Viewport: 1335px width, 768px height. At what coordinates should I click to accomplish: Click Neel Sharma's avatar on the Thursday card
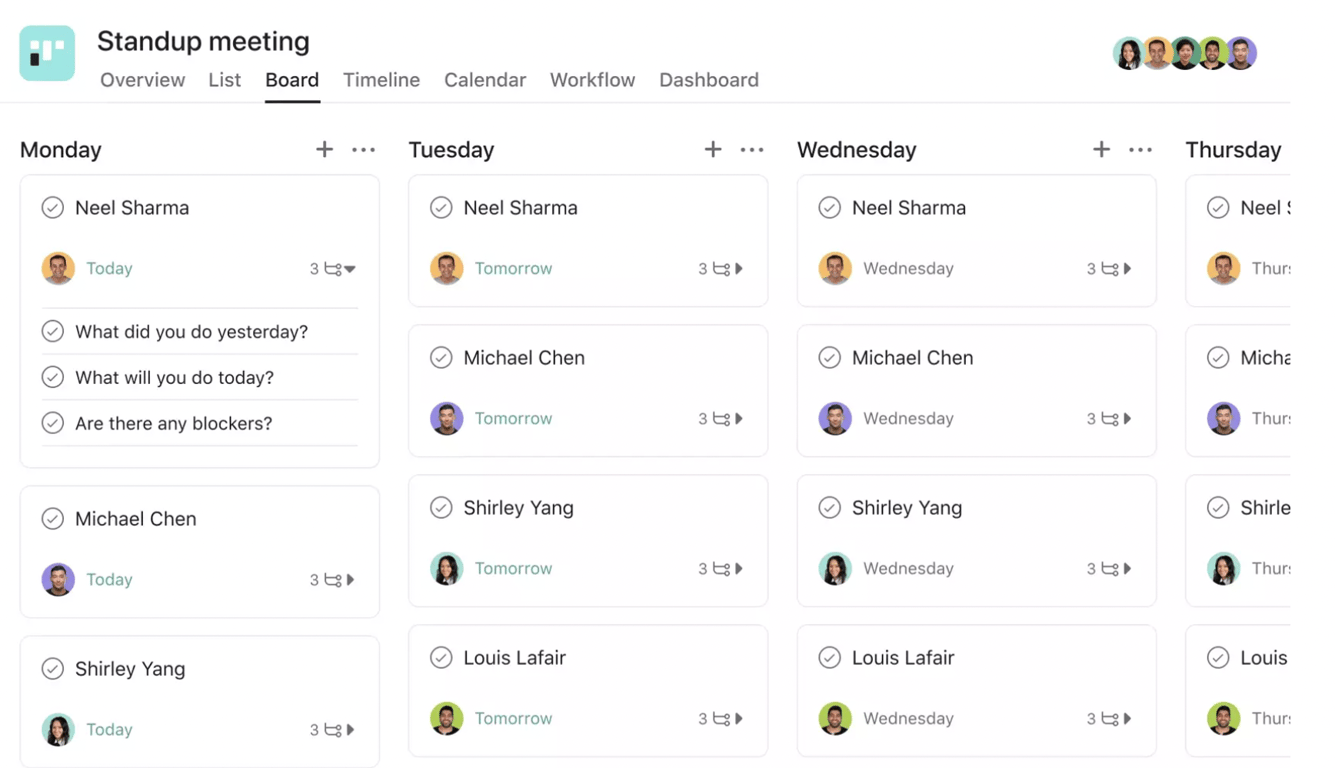point(1224,268)
